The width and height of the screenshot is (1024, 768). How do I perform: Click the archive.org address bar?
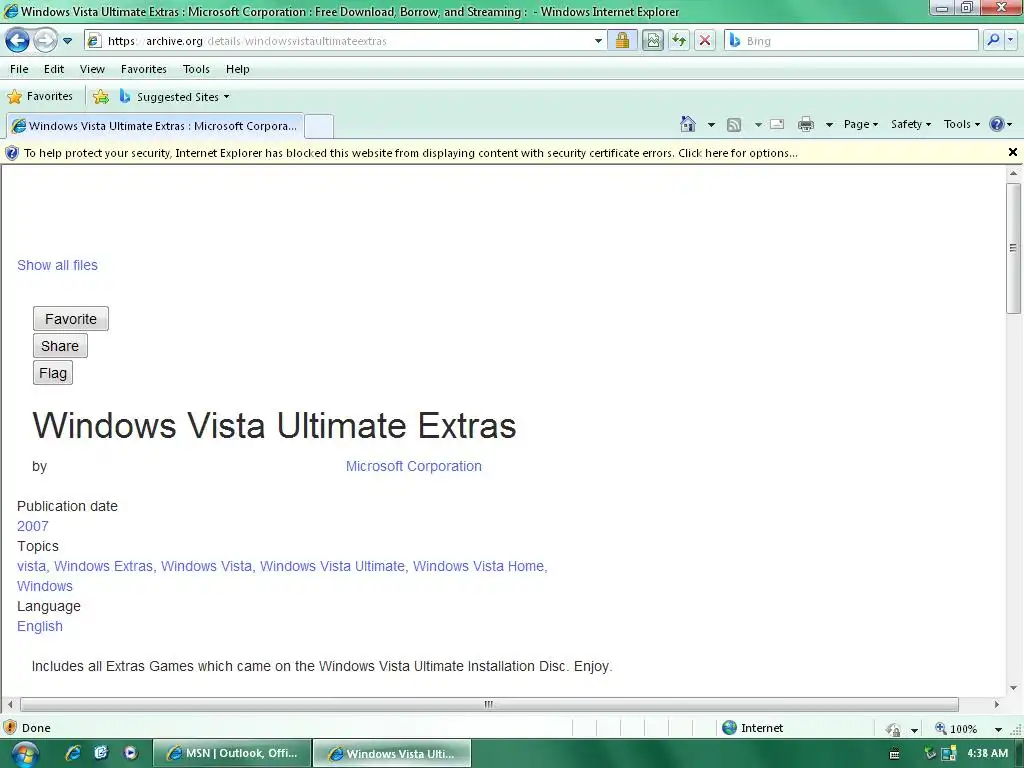343,40
